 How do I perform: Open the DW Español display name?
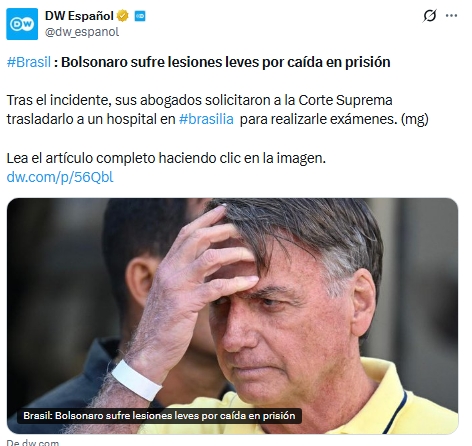79,16
